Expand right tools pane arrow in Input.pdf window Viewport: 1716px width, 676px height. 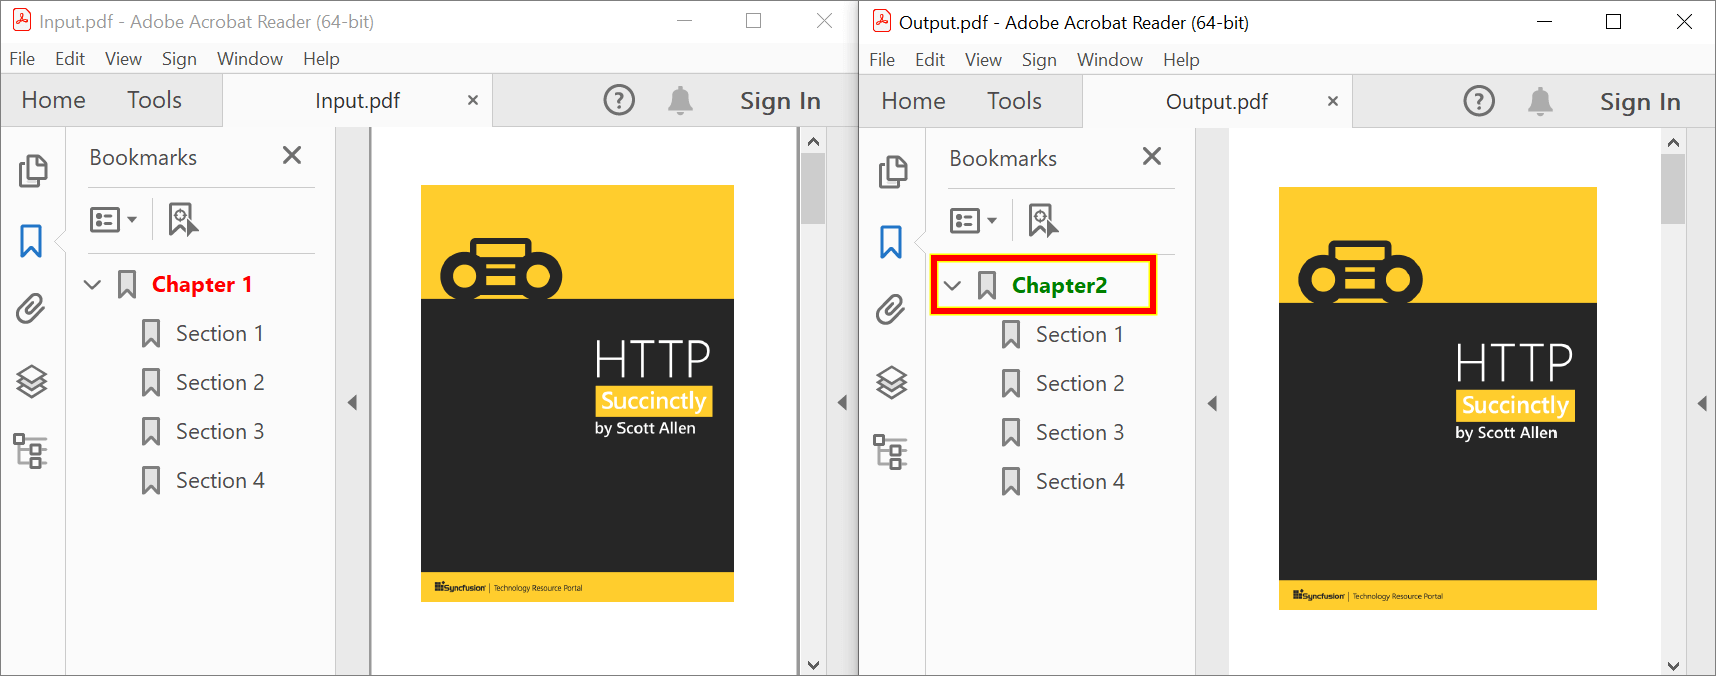(842, 402)
